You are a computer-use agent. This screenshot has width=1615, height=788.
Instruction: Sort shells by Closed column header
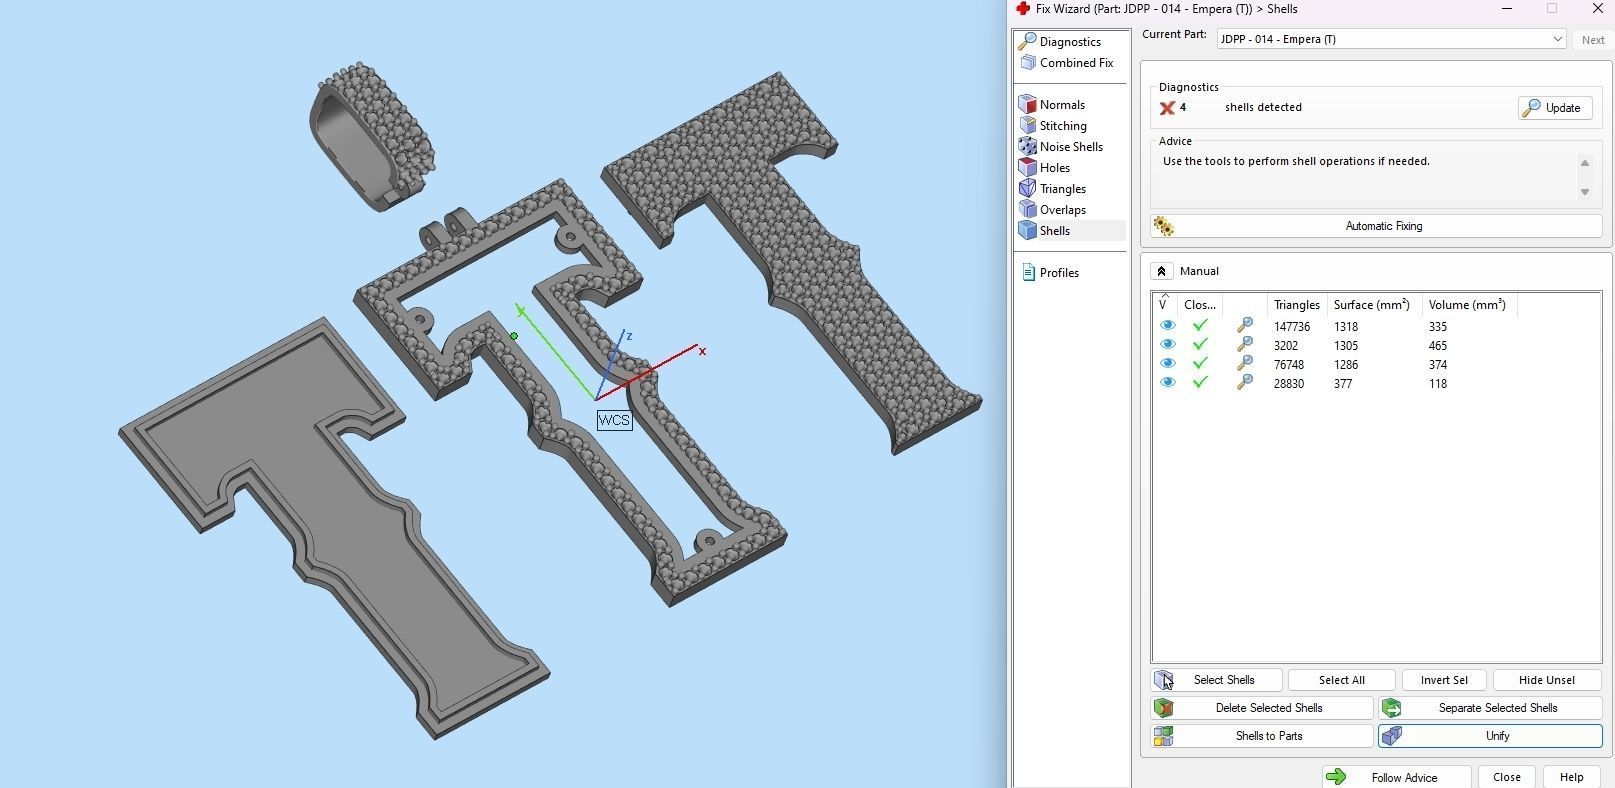[1200, 304]
